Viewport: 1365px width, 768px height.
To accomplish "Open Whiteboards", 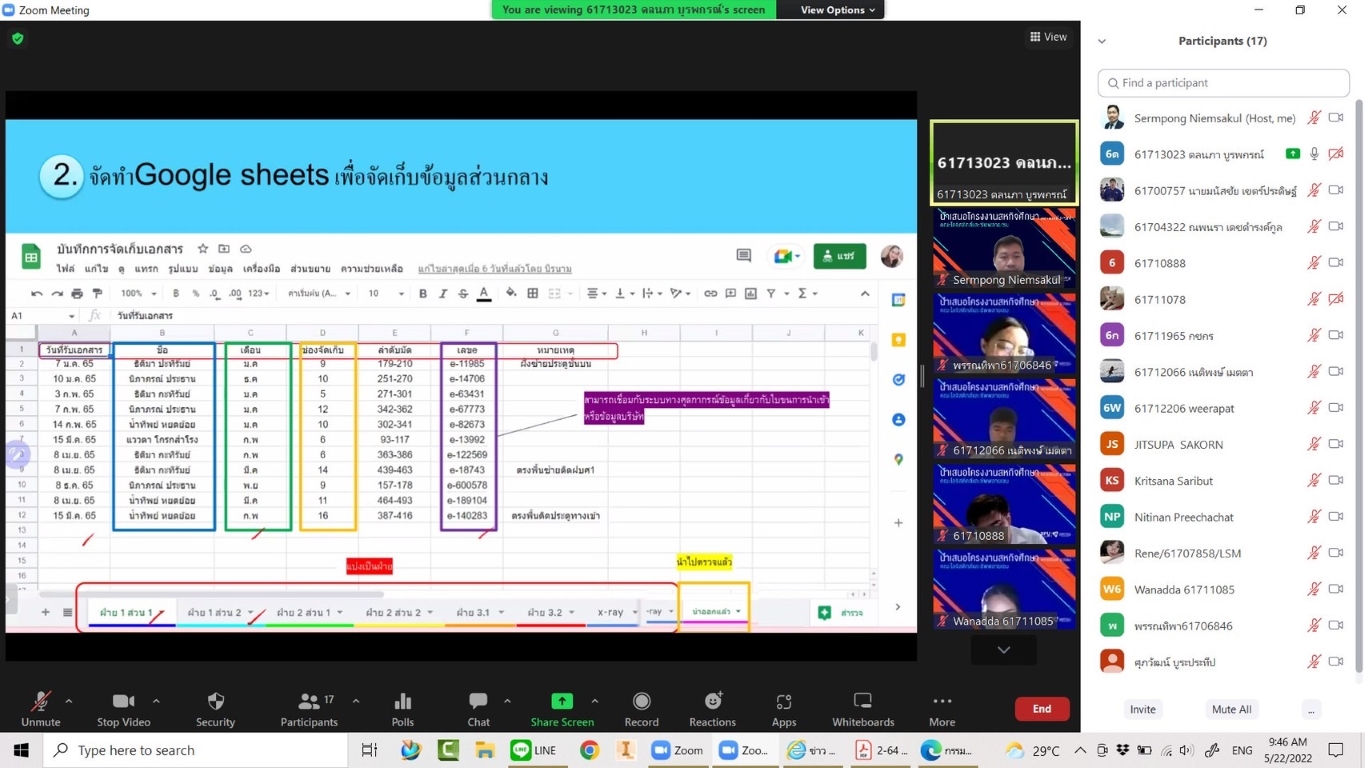I will 863,709.
